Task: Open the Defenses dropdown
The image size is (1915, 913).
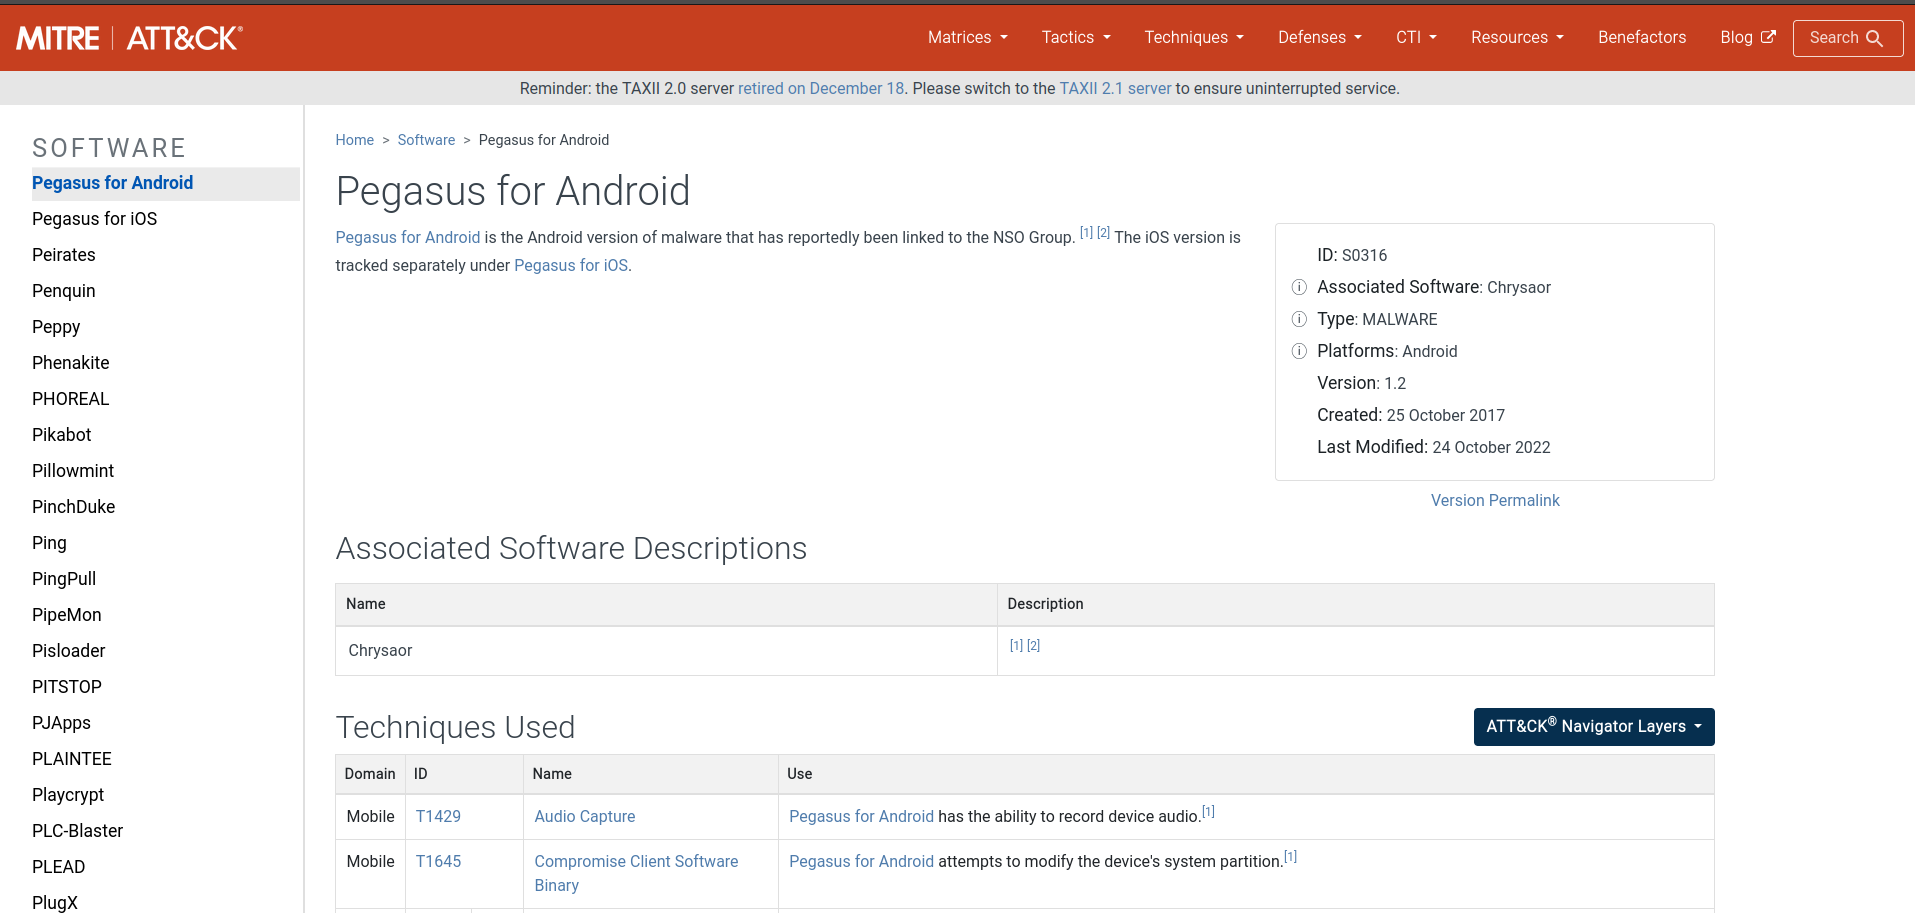Action: tap(1319, 38)
